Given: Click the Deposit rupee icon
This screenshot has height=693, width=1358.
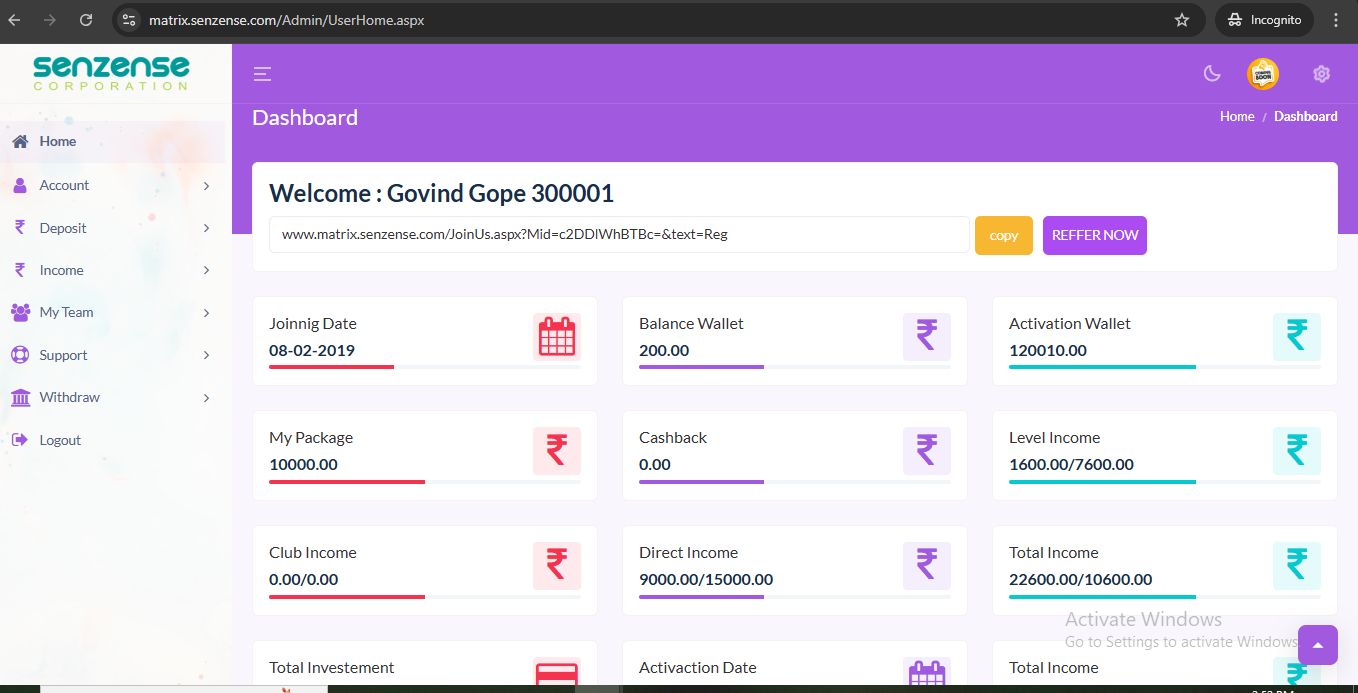Looking at the screenshot, I should point(20,228).
